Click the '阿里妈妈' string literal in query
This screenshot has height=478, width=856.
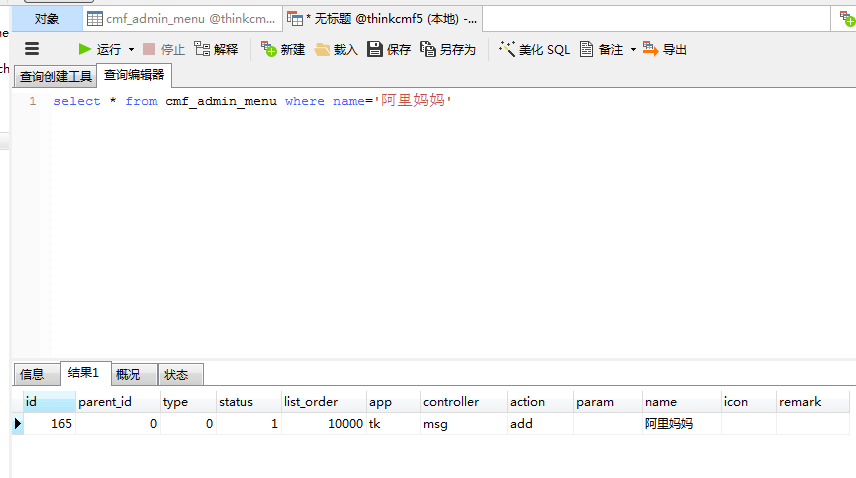click(413, 100)
